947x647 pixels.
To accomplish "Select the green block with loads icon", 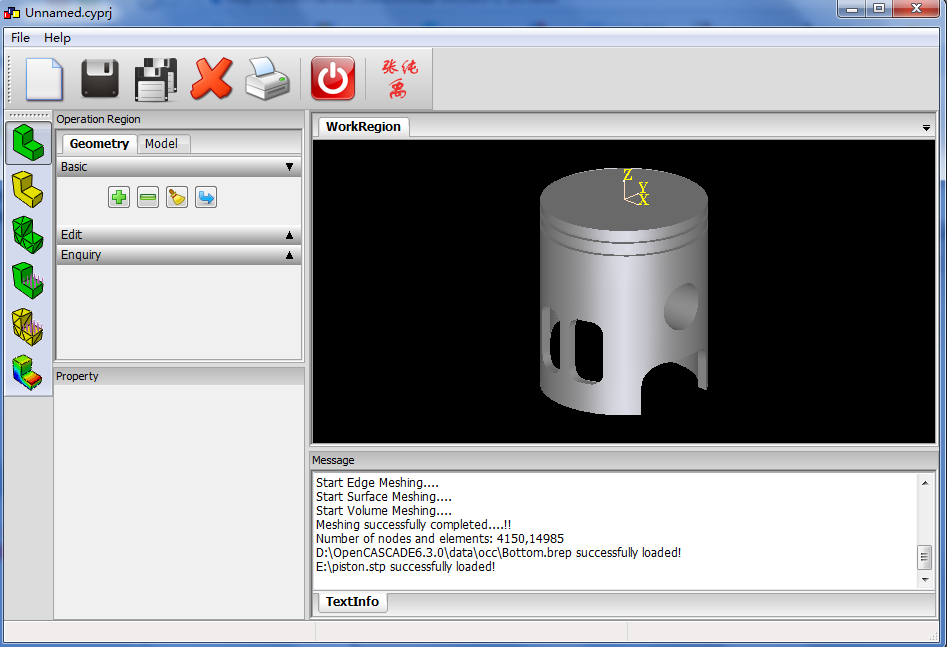I will click(x=28, y=280).
